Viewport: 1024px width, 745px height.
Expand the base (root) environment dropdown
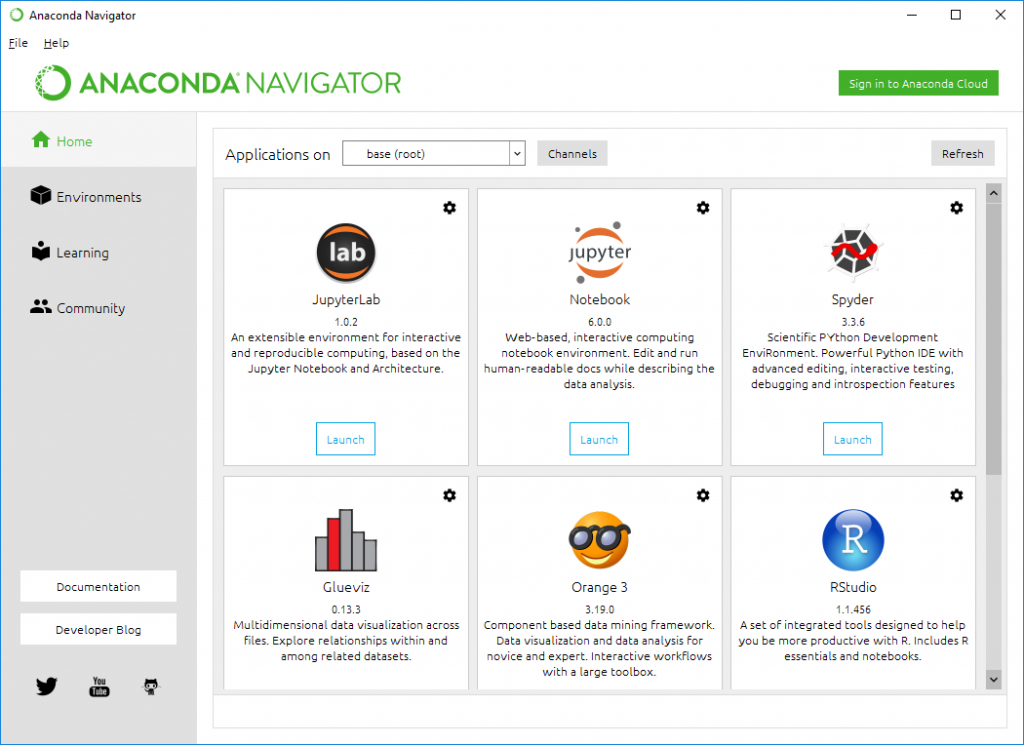click(x=516, y=154)
